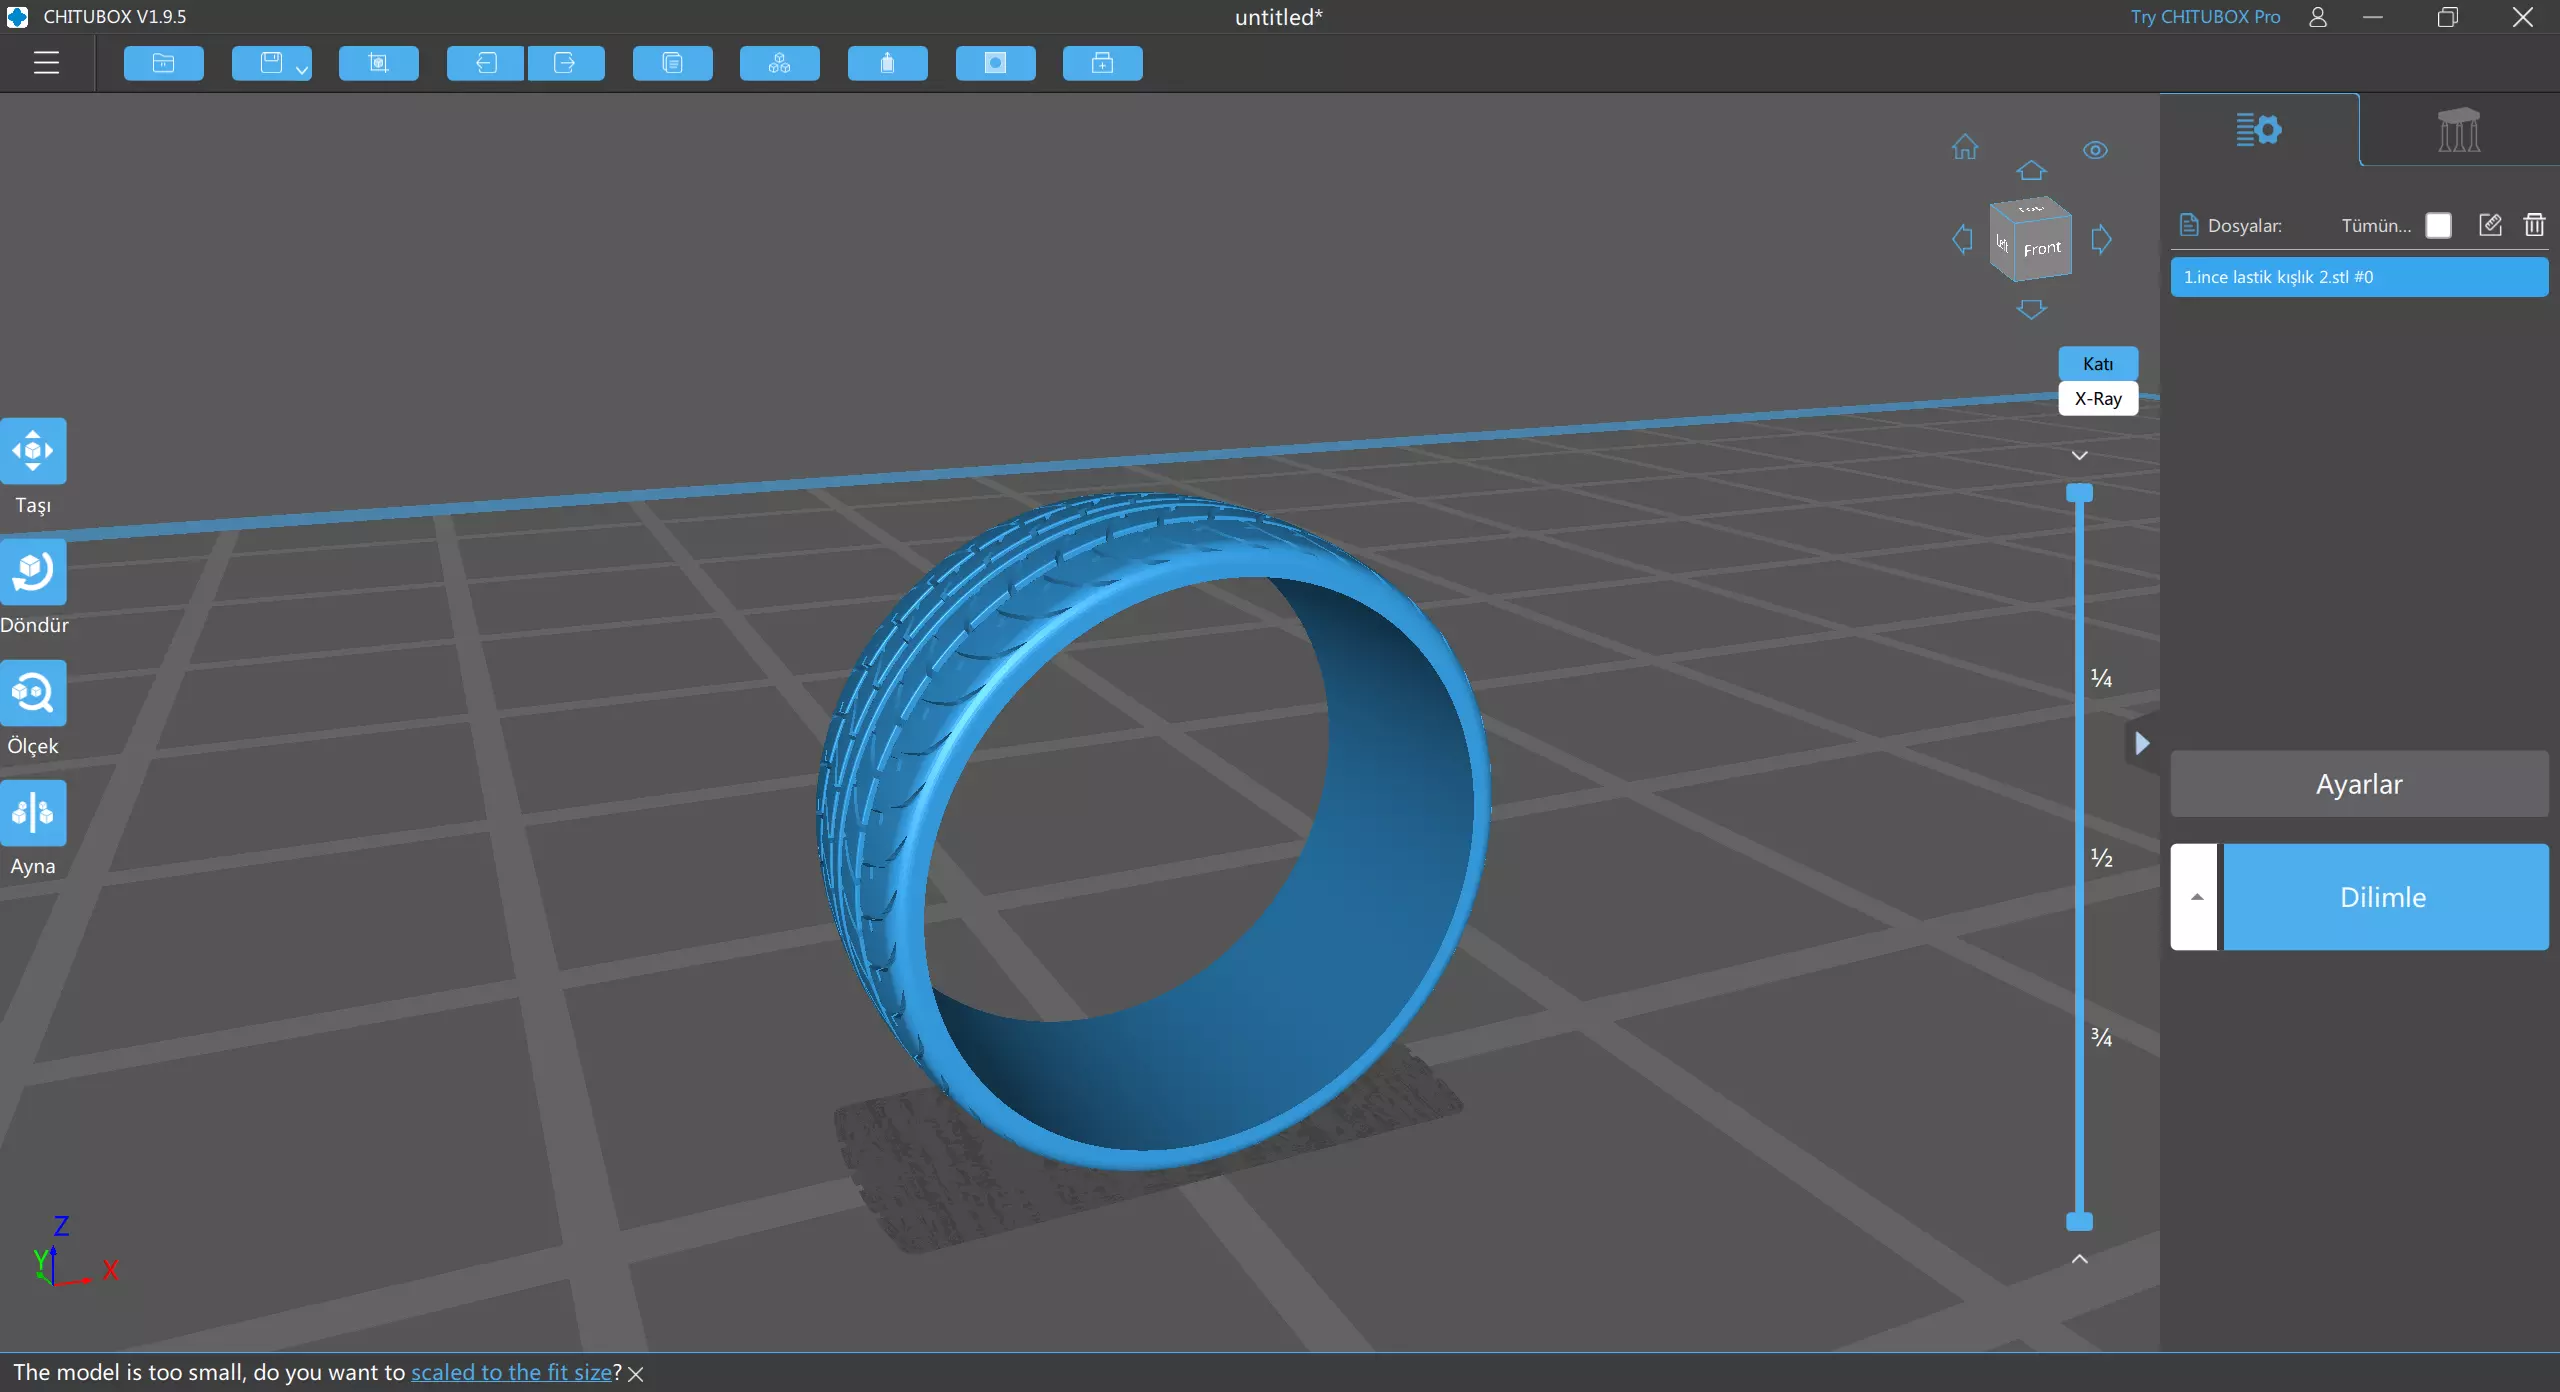The width and height of the screenshot is (2560, 1392).
Task: Click the Ayarlar settings button
Action: pyautogui.click(x=2359, y=784)
